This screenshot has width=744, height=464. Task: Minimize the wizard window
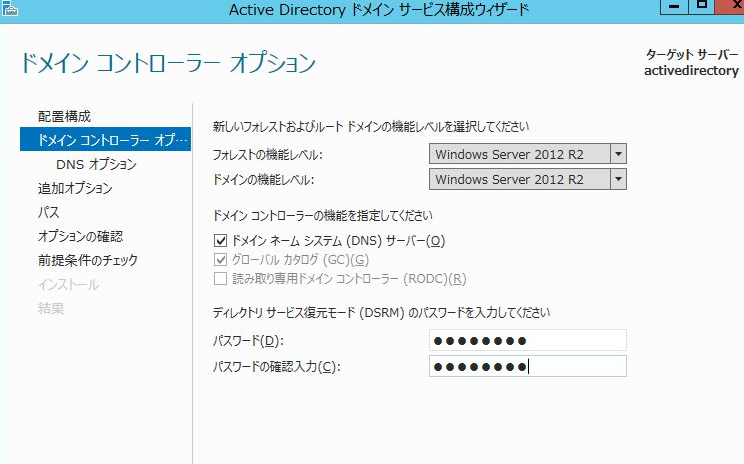(674, 6)
